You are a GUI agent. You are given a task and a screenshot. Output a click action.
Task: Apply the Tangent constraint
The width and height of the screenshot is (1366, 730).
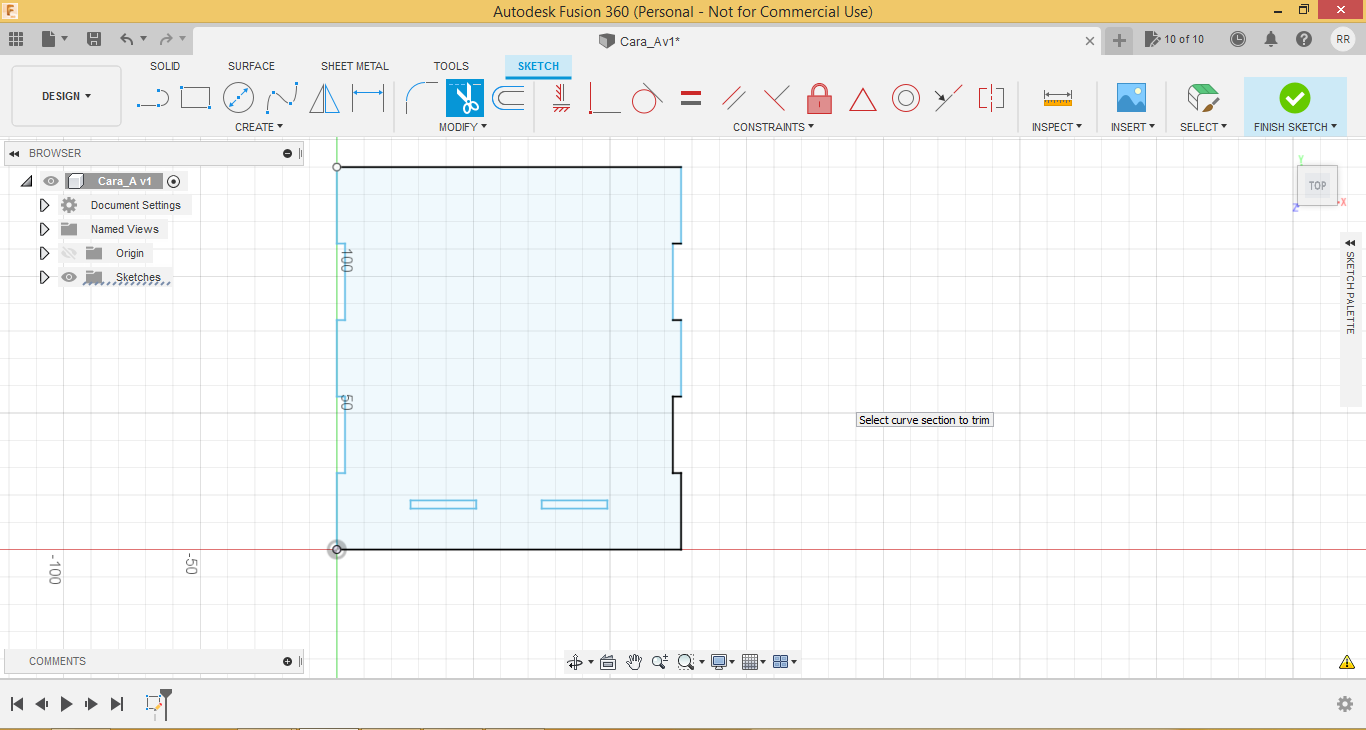647,98
